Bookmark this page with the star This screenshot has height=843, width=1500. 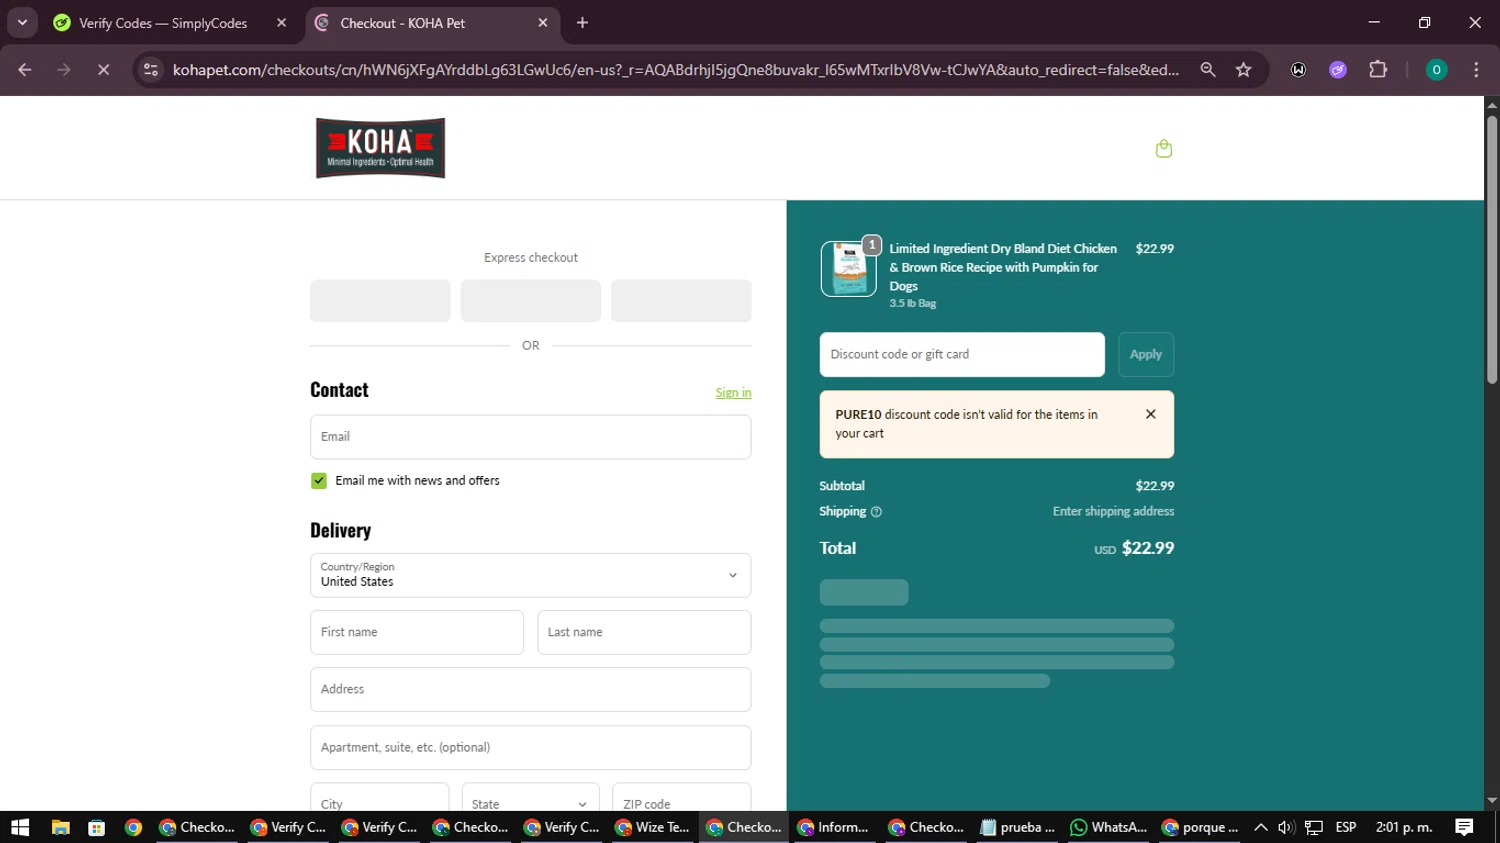pyautogui.click(x=1243, y=70)
